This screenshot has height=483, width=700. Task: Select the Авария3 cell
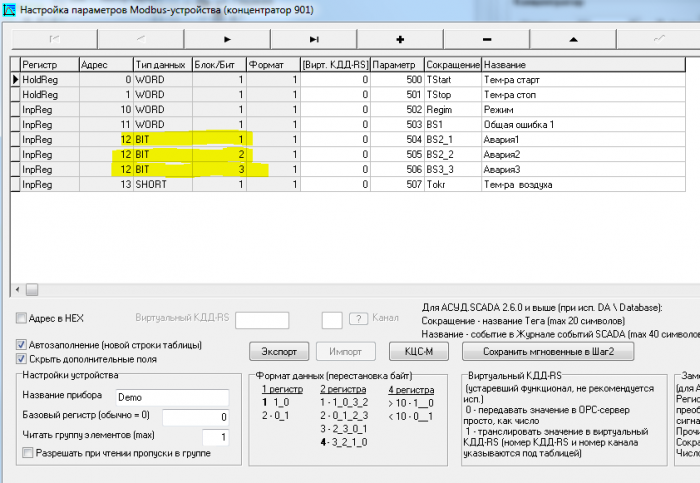point(583,170)
